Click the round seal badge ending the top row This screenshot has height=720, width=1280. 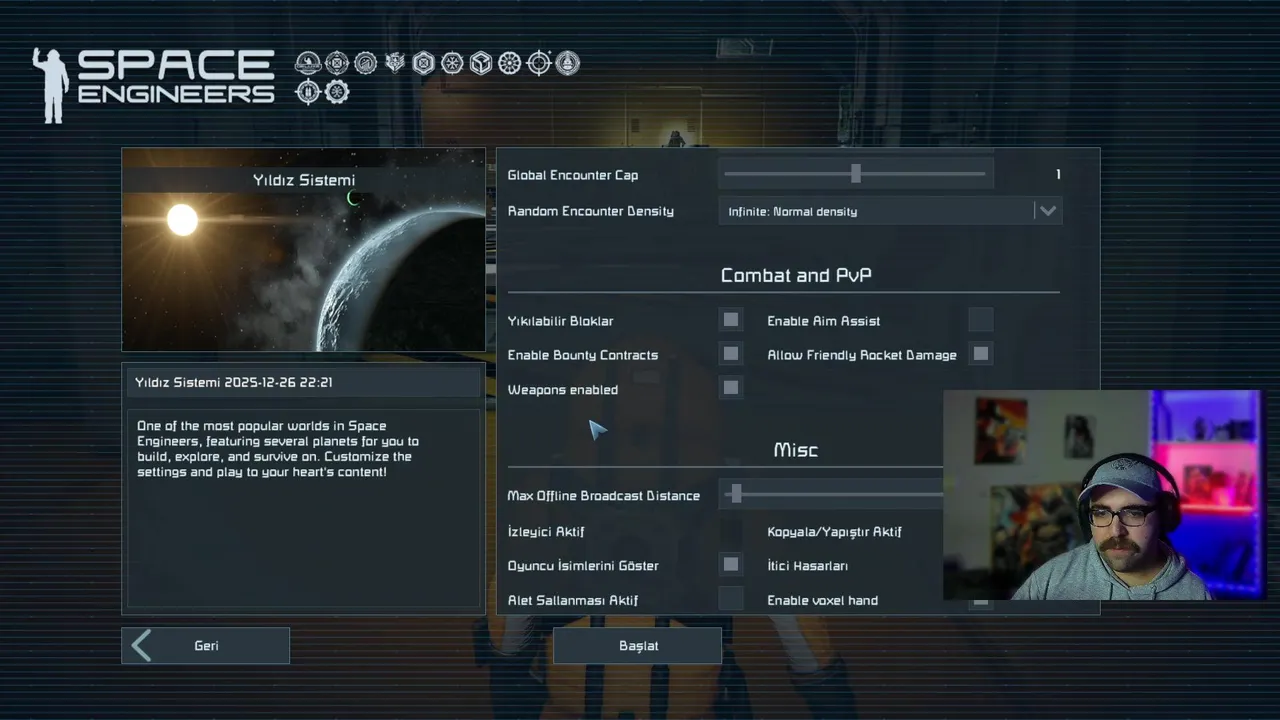[x=567, y=63]
